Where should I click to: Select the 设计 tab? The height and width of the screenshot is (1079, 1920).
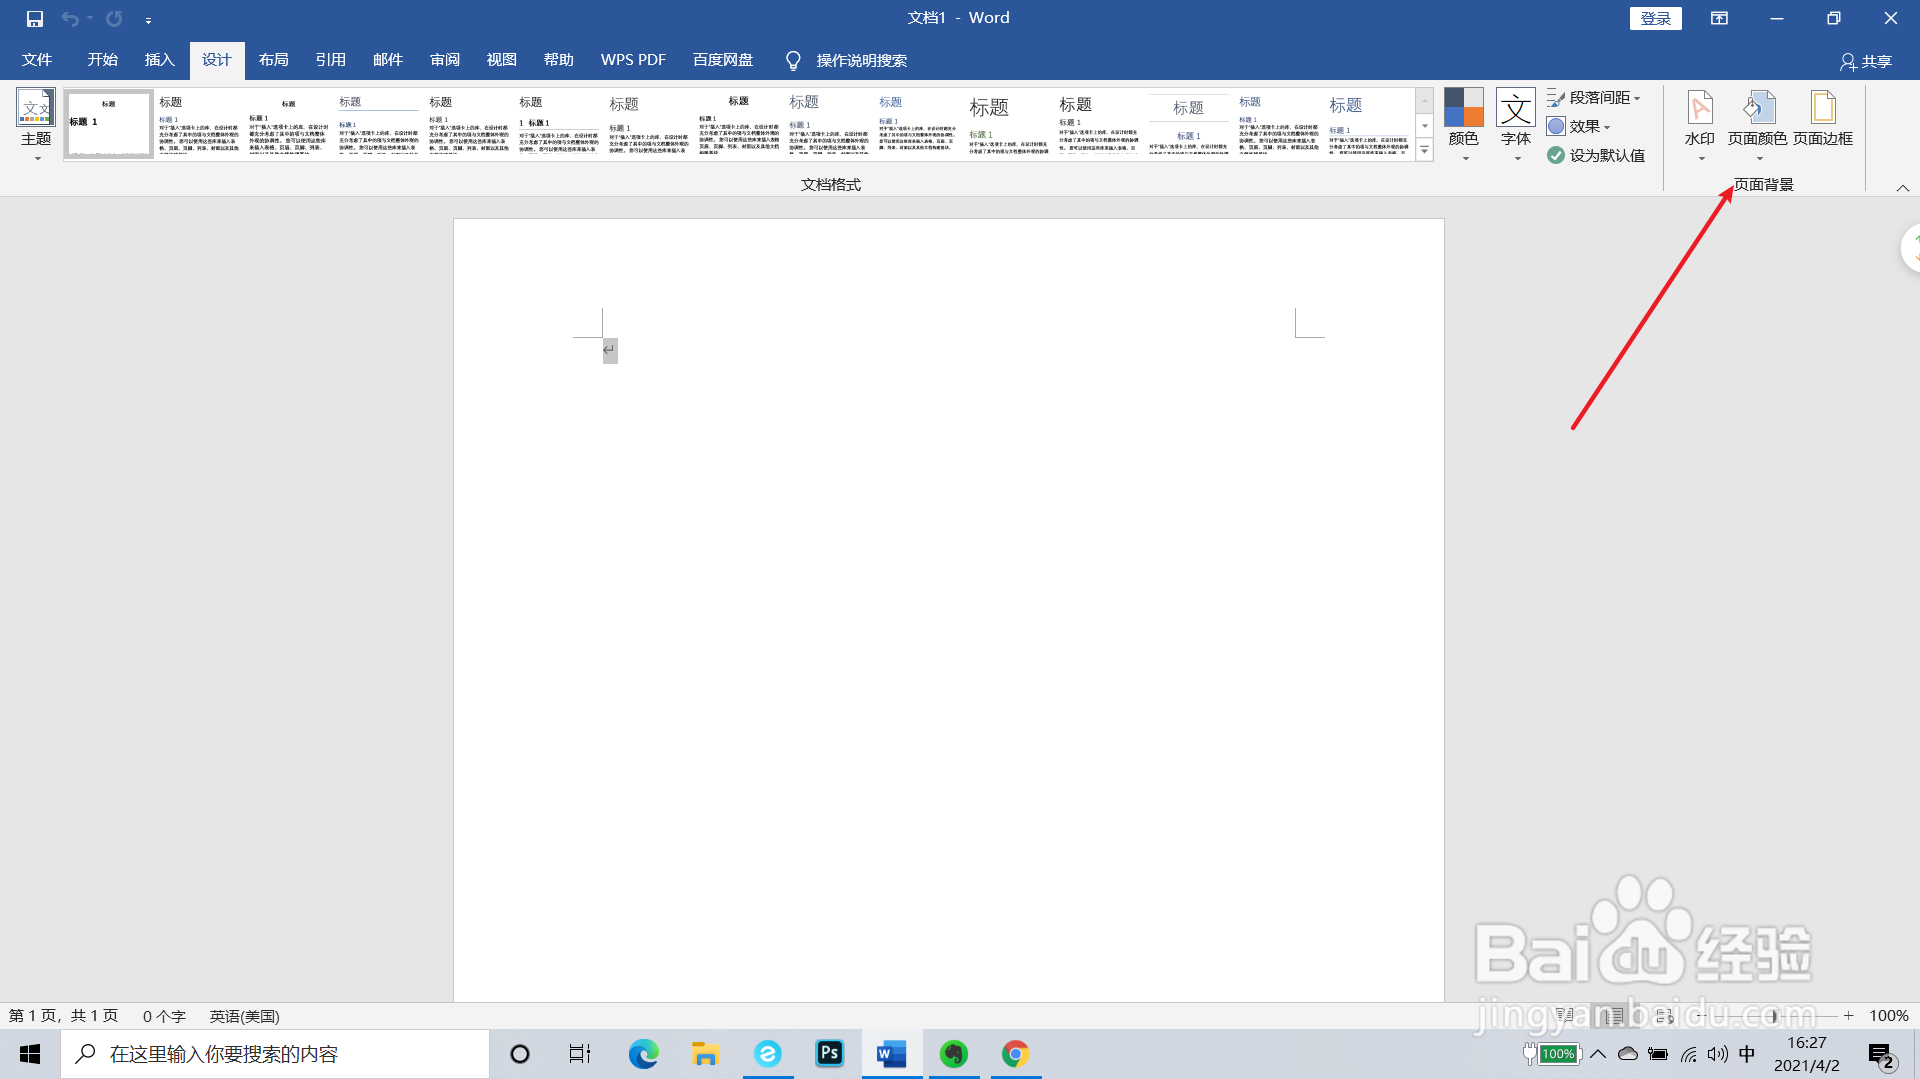pos(216,60)
